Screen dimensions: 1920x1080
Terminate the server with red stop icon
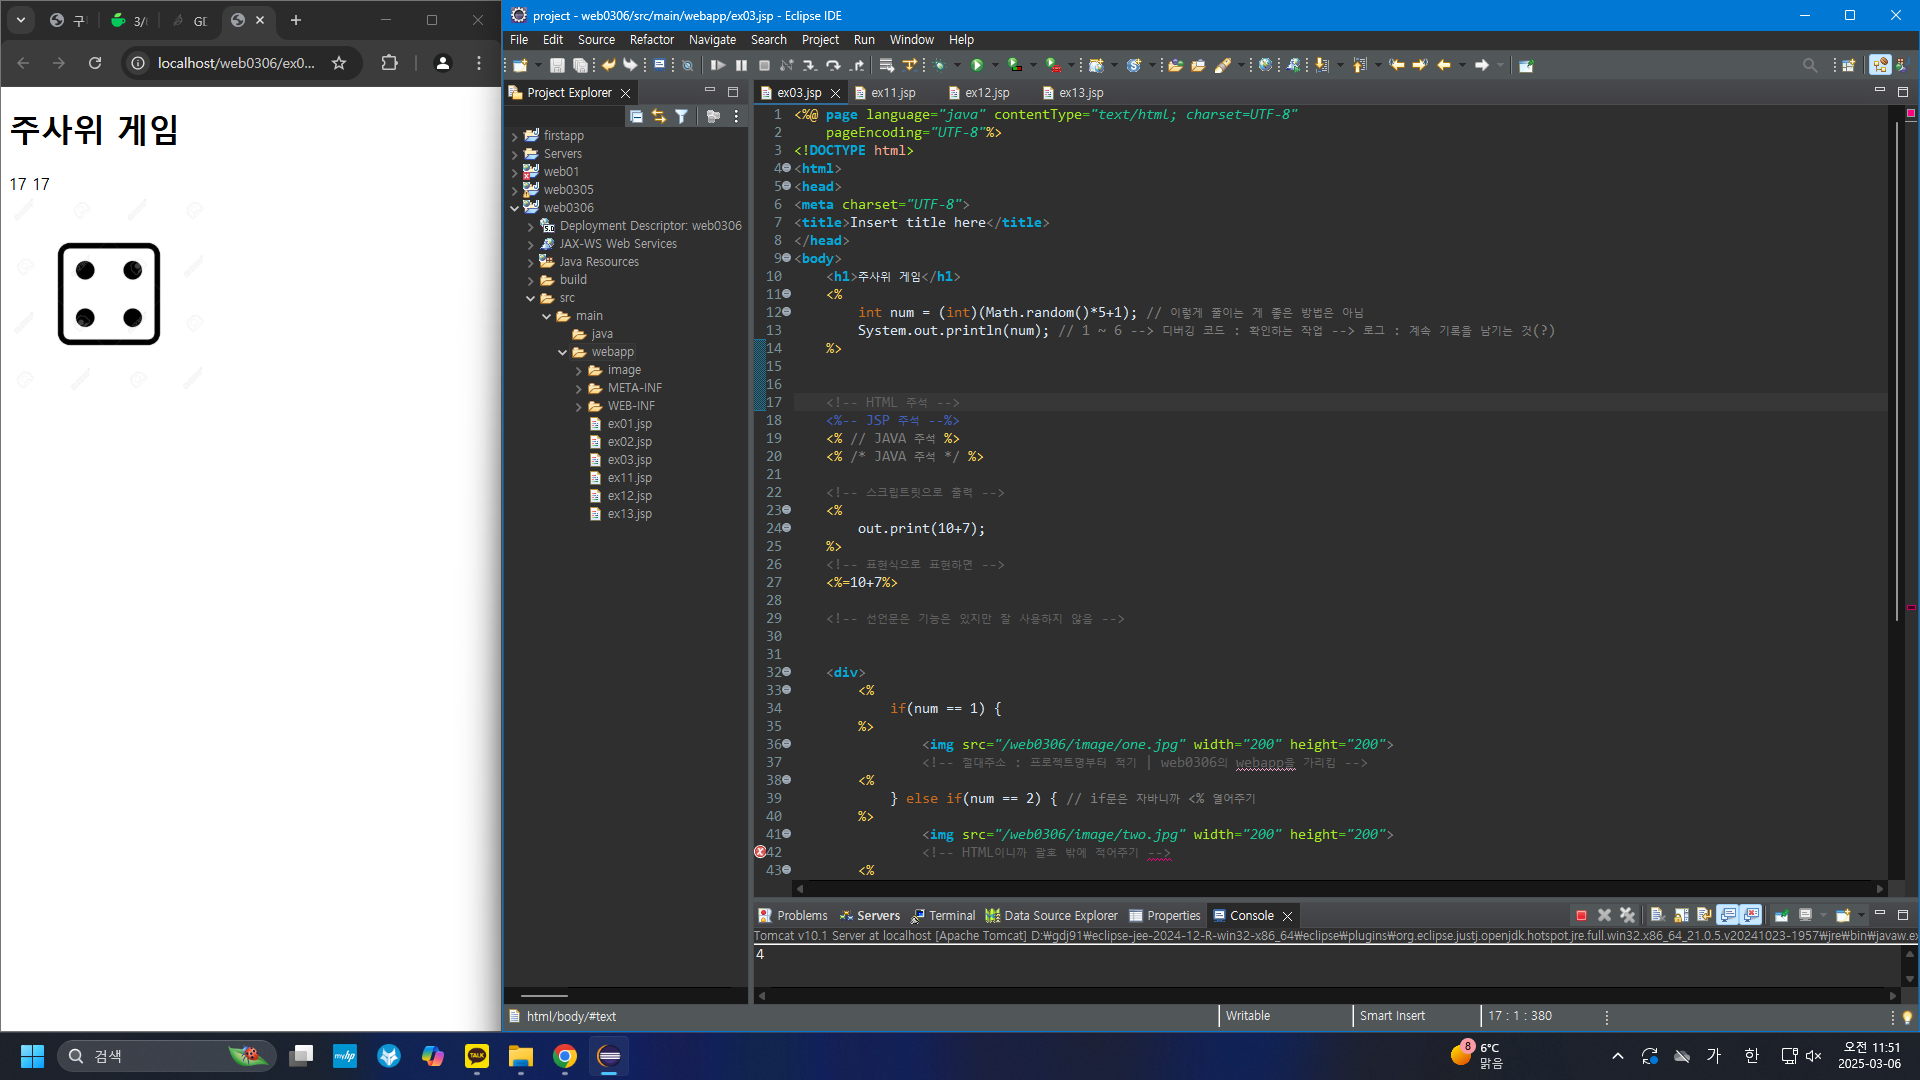click(1581, 915)
